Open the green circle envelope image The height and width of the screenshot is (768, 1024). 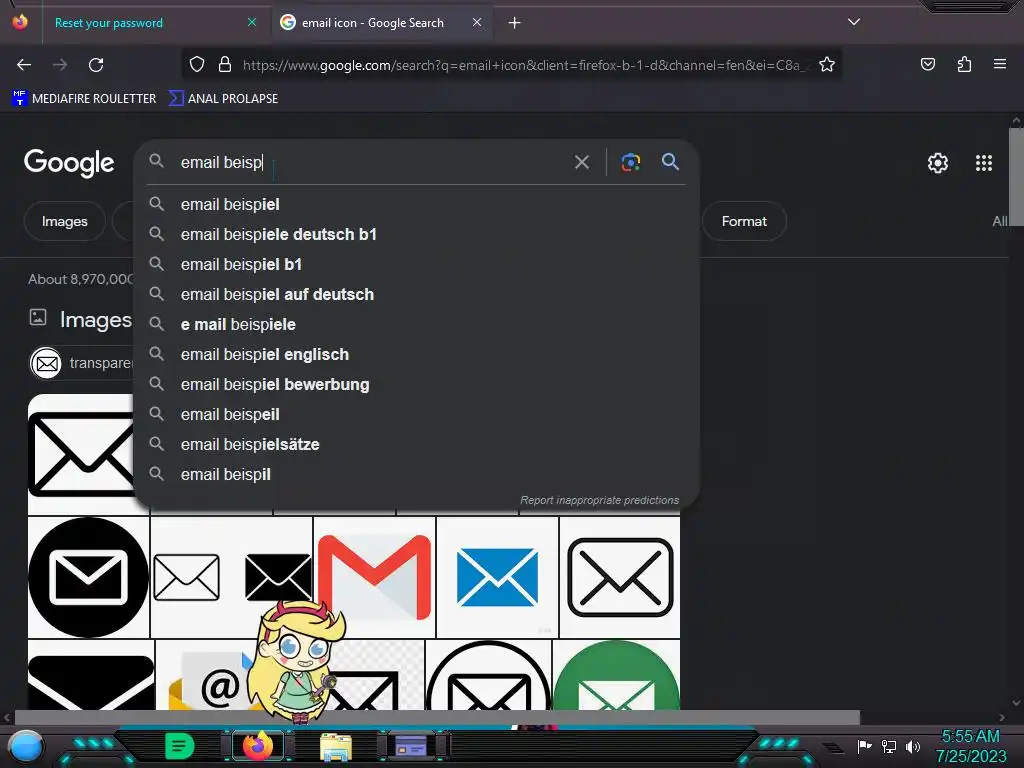[x=616, y=675]
